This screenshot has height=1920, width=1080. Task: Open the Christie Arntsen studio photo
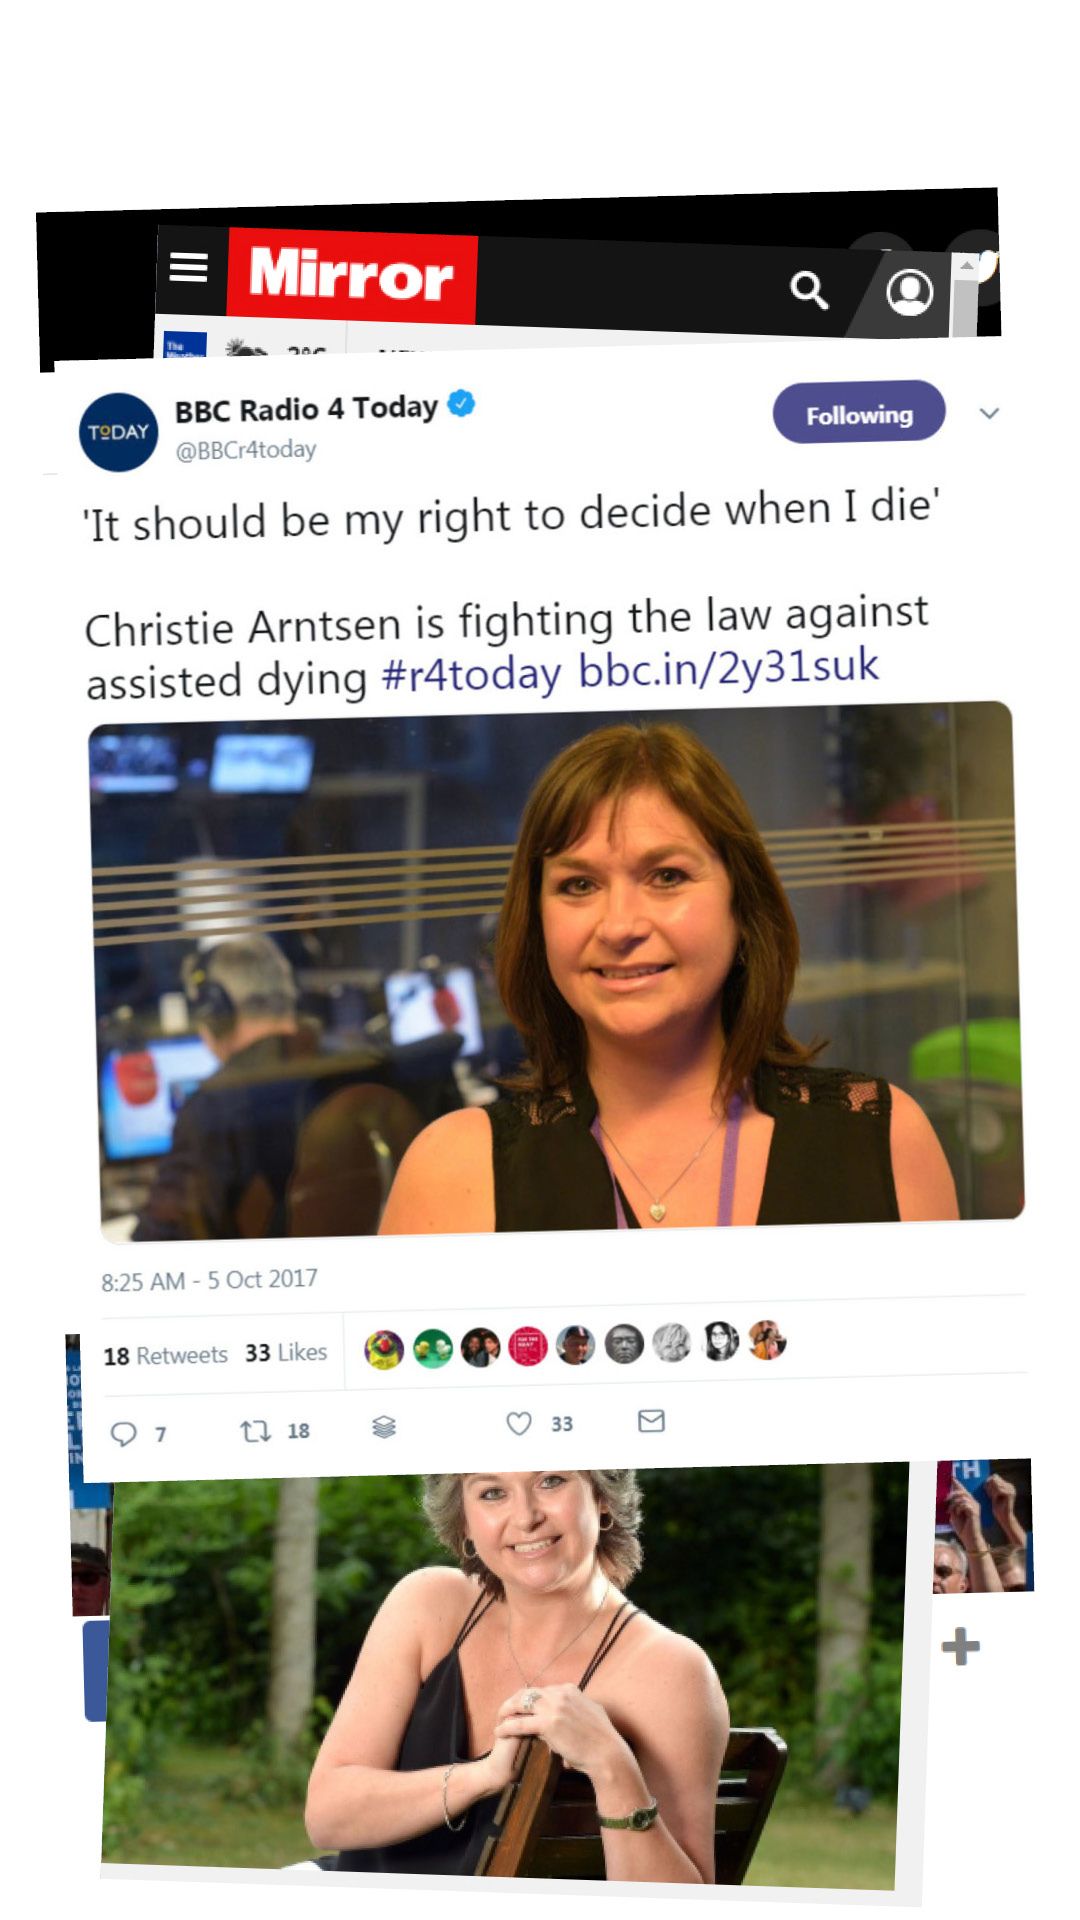click(556, 970)
